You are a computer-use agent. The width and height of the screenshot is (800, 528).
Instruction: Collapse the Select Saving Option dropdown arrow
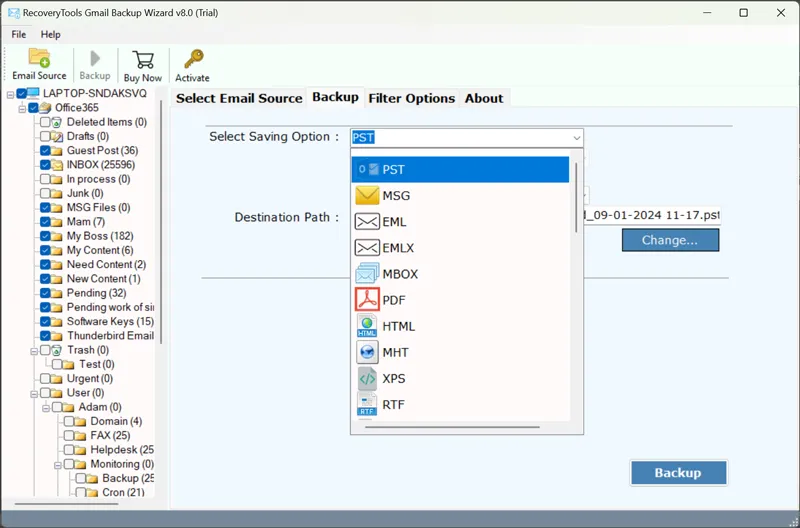pyautogui.click(x=576, y=138)
